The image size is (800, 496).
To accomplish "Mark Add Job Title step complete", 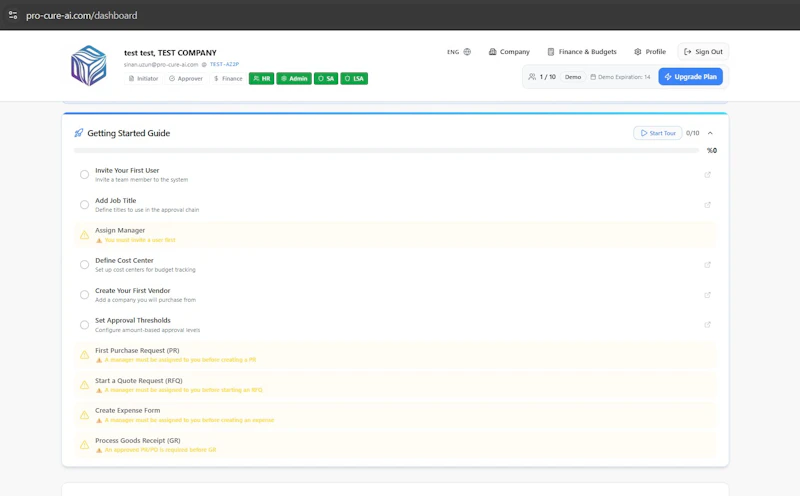I will point(84,205).
